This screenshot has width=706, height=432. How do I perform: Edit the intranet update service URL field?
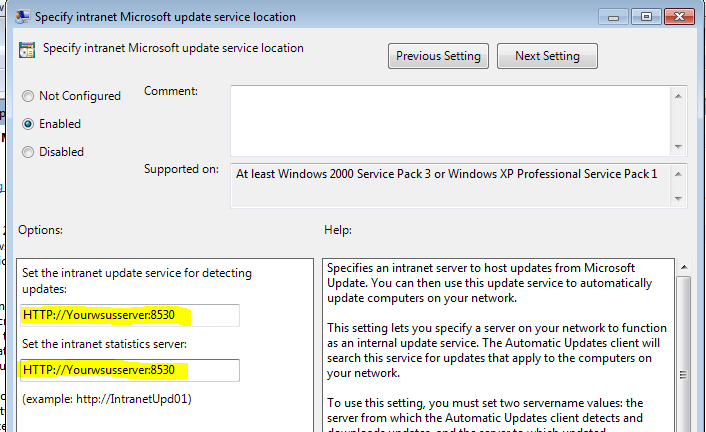[130, 315]
